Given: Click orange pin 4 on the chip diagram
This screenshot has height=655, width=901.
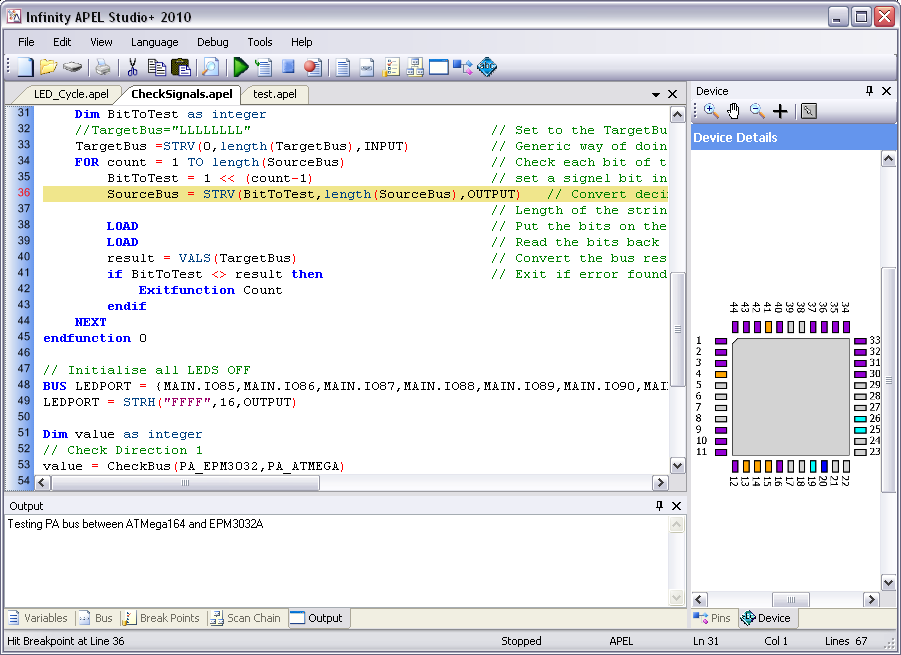Looking at the screenshot, I should point(720,374).
